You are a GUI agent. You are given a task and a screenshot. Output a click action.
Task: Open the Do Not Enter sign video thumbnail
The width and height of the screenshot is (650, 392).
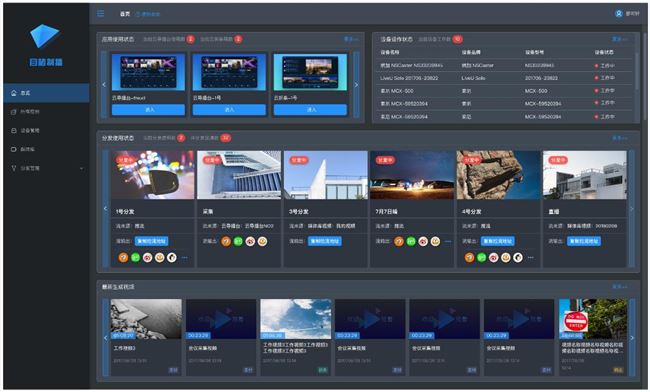(593, 319)
